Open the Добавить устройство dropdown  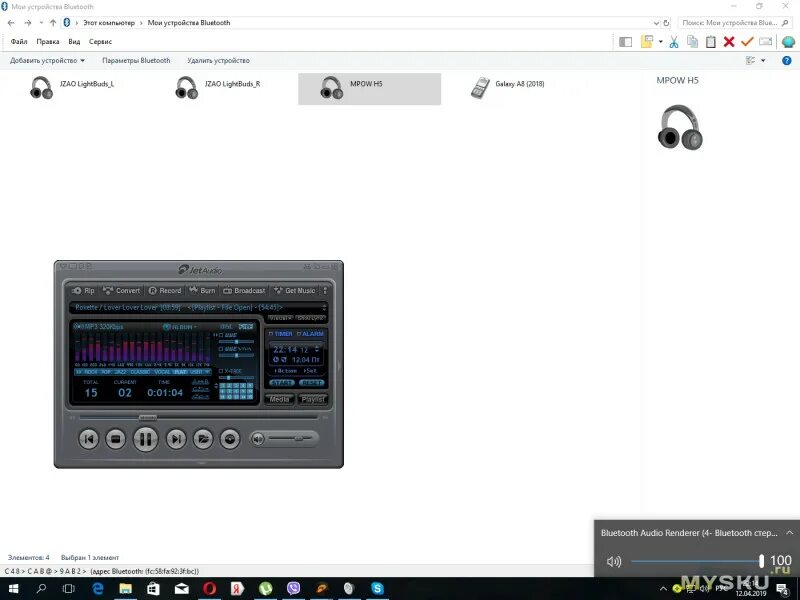click(47, 61)
